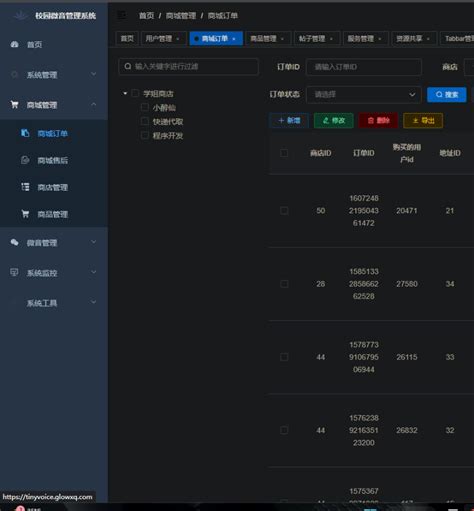The width and height of the screenshot is (474, 511).
Task: Click the 地址ID column header
Action: click(450, 153)
